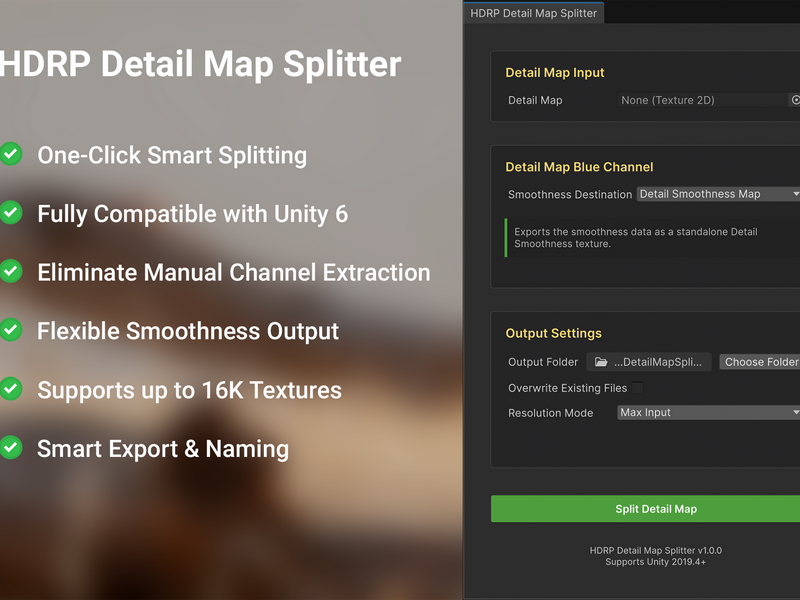Image resolution: width=800 pixels, height=600 pixels.
Task: Click the green check beside One-Click Smart Splitting
Action: pyautogui.click(x=10, y=154)
